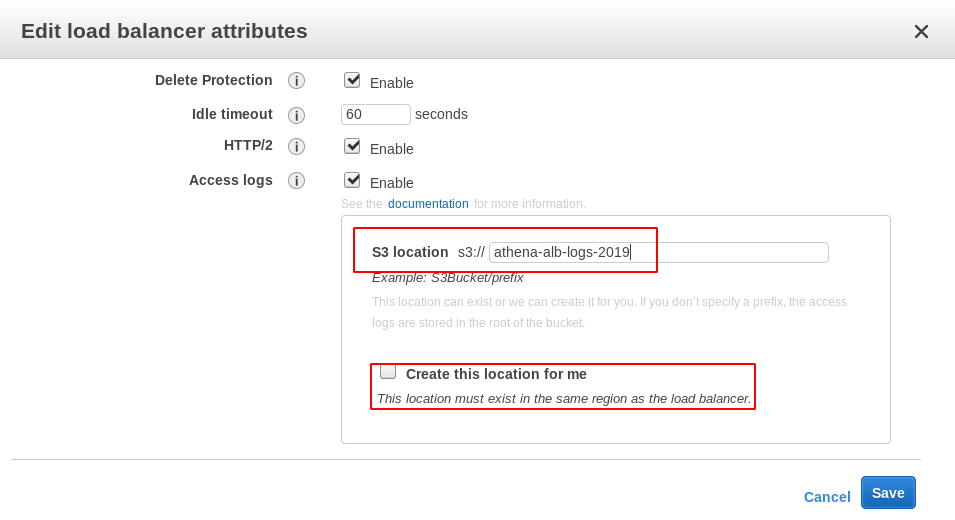Viewport: 955px width, 520px height.
Task: Cancel editing the load balancer attributes
Action: pos(827,497)
